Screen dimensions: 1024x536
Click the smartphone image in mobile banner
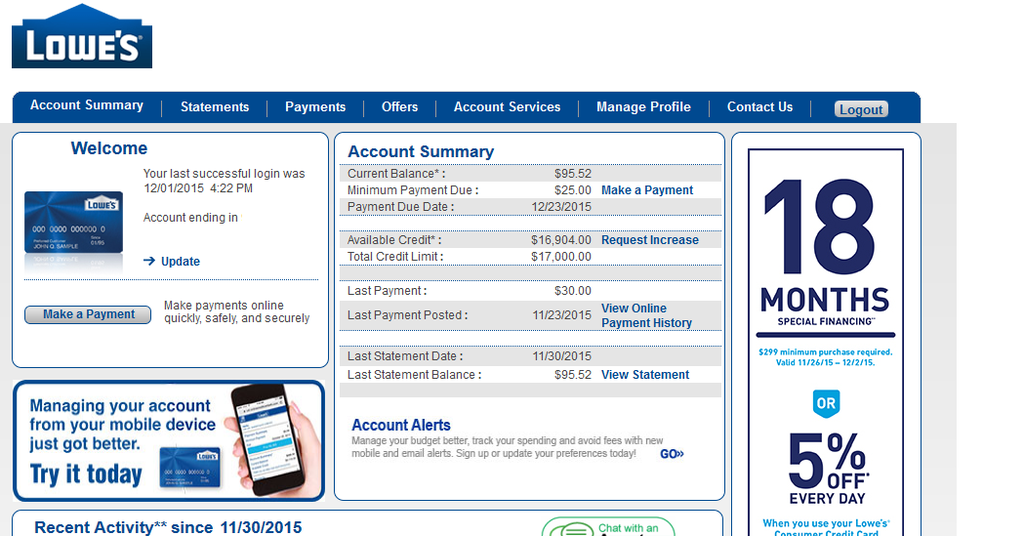click(266, 438)
